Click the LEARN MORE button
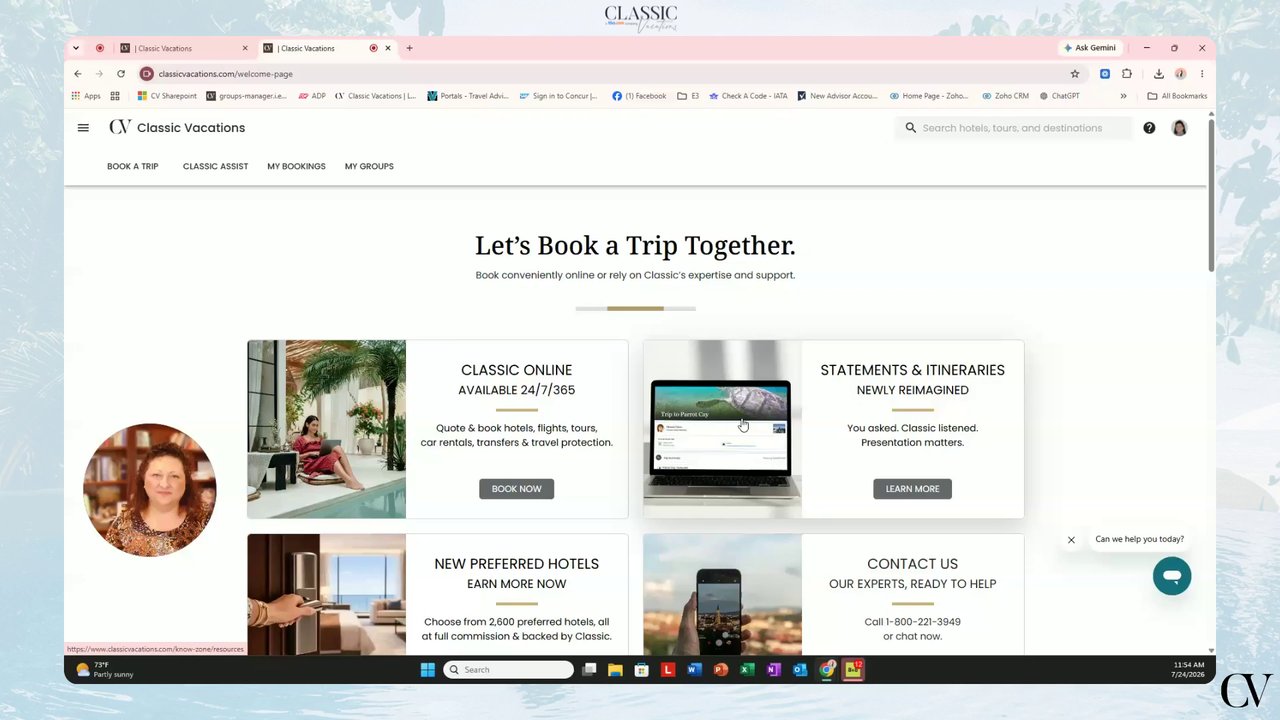 (912, 489)
